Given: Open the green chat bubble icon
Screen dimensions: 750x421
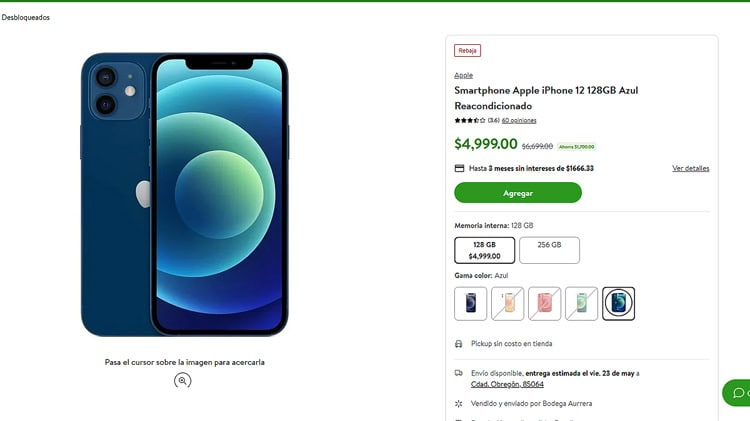Looking at the screenshot, I should point(738,393).
